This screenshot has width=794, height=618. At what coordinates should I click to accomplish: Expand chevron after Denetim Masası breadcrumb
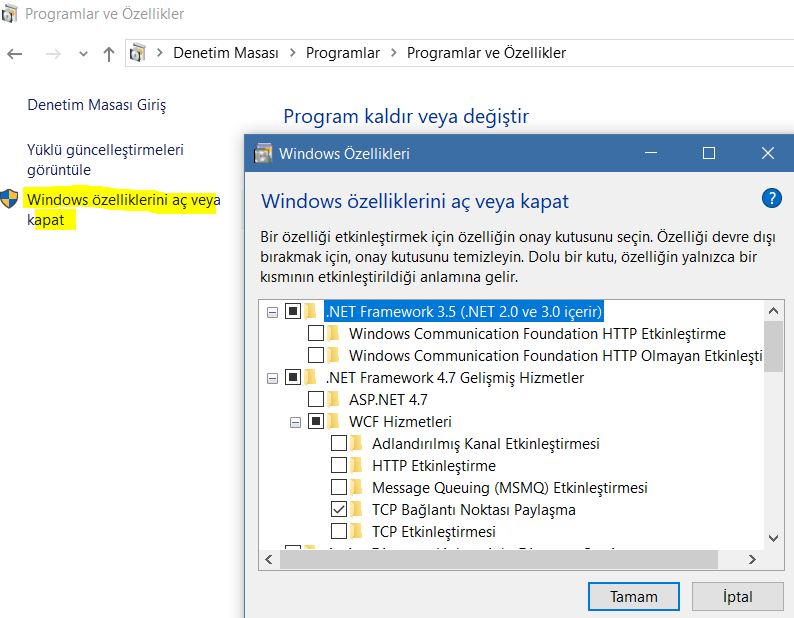[x=292, y=53]
